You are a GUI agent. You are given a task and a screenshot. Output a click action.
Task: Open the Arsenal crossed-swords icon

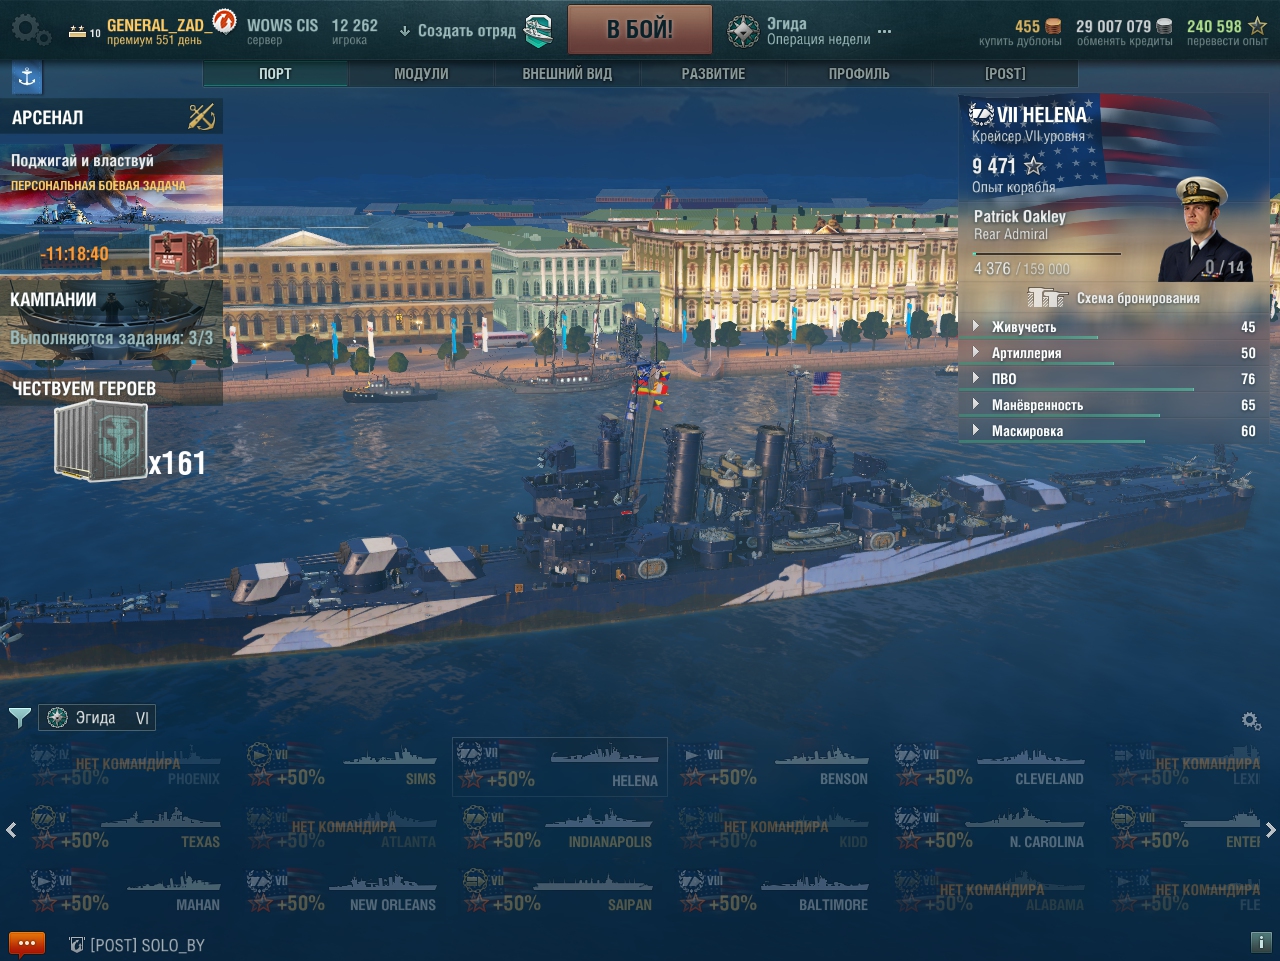(202, 117)
